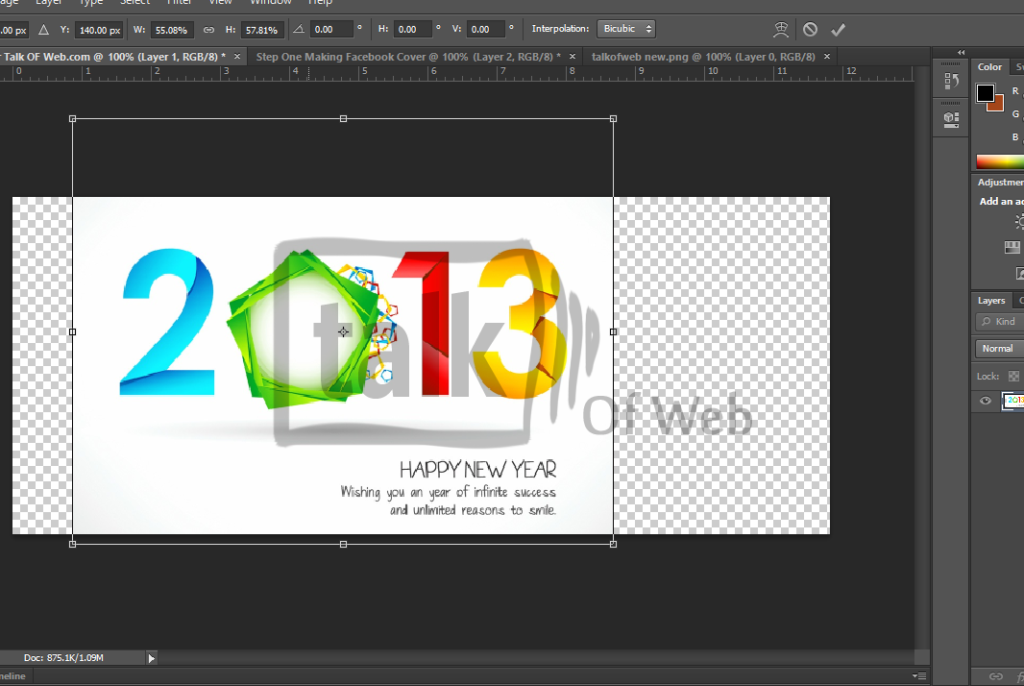The image size is (1024, 686).
Task: Open the History panel icon
Action: pos(952,81)
